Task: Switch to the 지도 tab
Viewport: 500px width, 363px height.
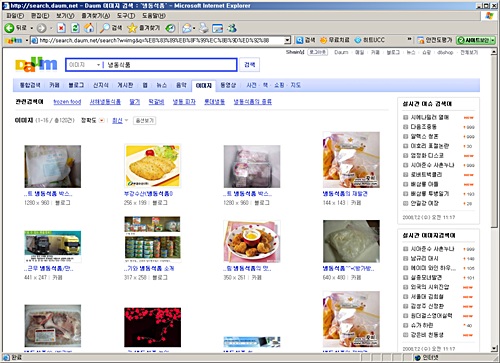Action: click(295, 85)
